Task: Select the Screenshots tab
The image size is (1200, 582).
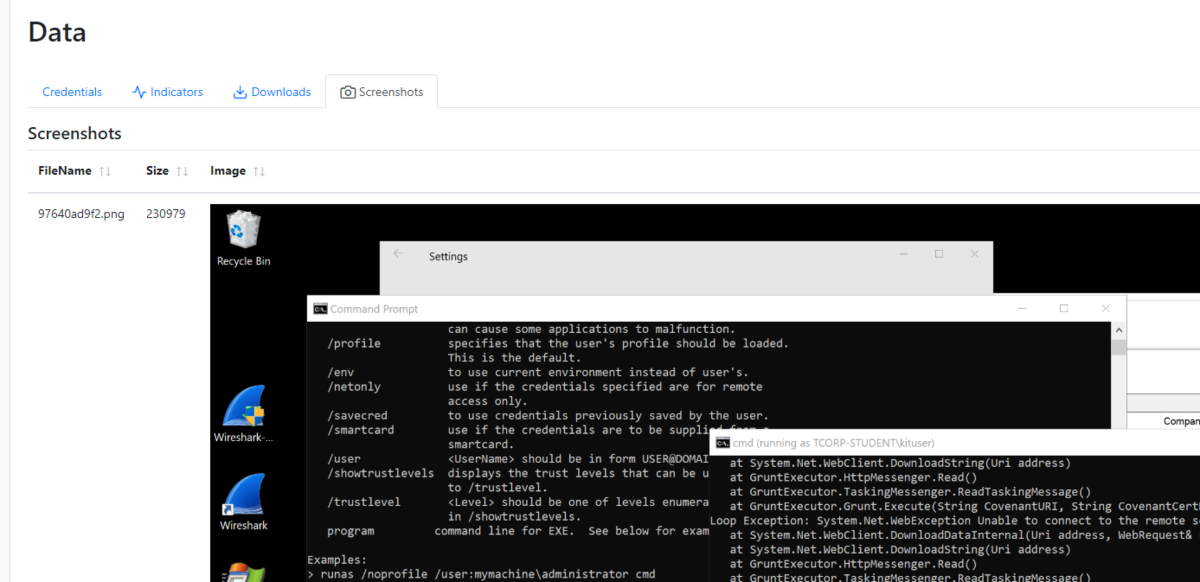Action: [x=381, y=92]
